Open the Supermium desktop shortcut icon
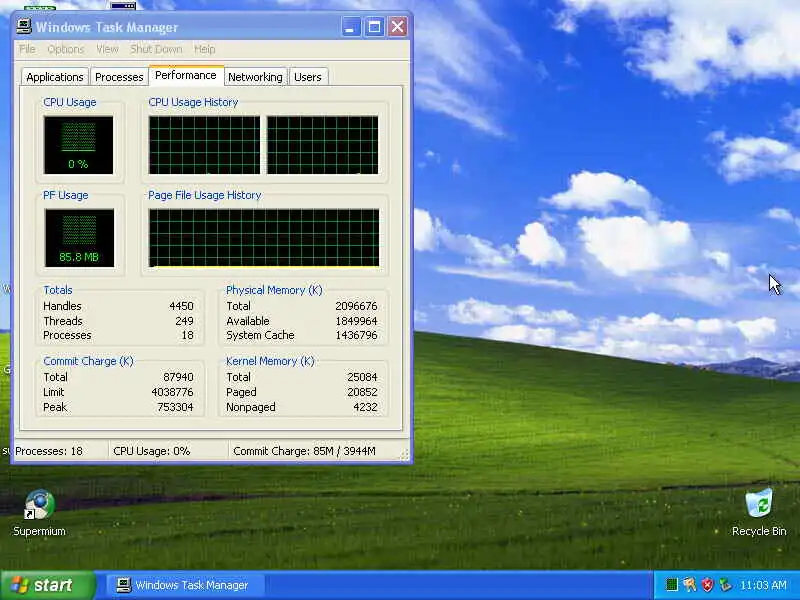This screenshot has height=600, width=800. click(39, 504)
